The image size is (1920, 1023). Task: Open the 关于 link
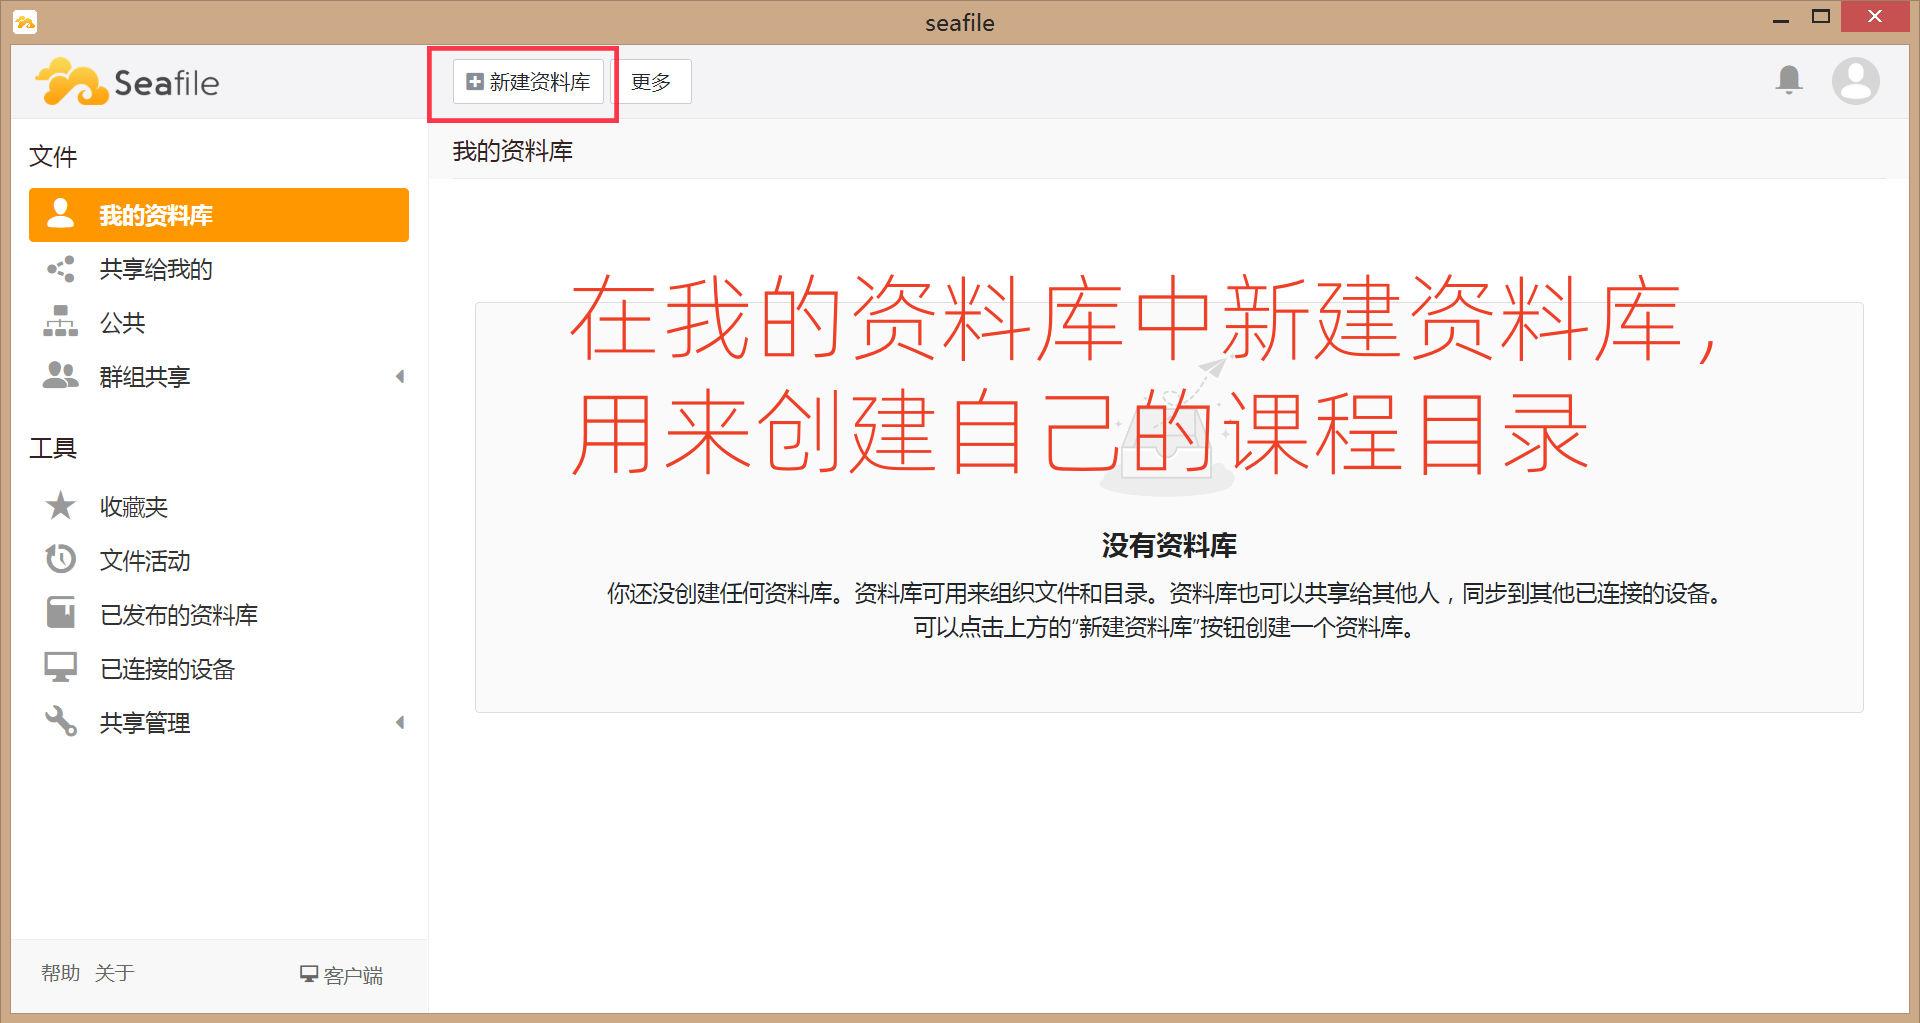coord(115,973)
